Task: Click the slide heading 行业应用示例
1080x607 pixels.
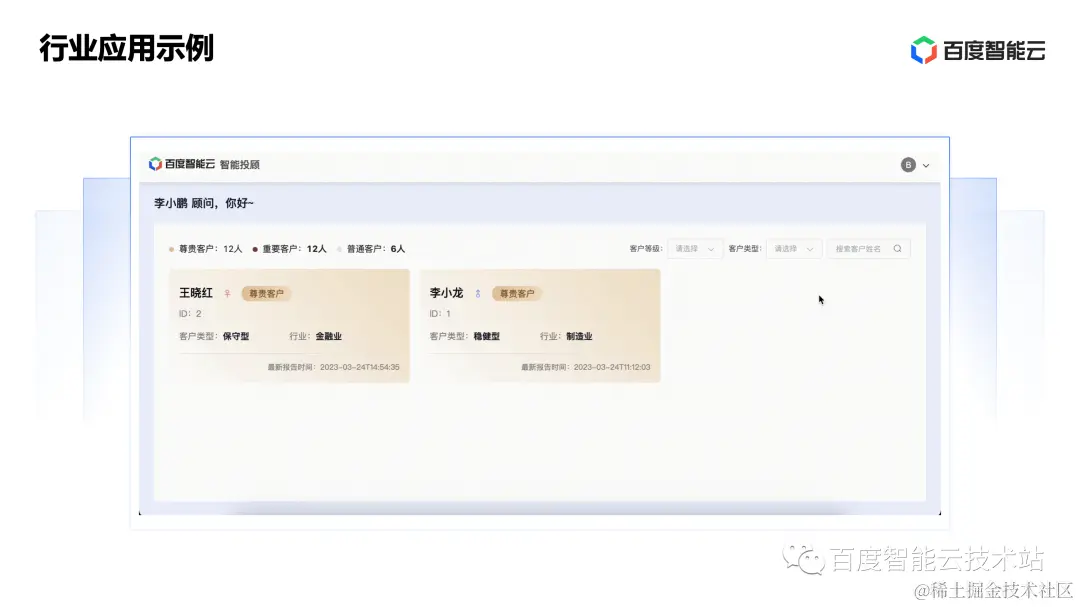Action: click(x=126, y=48)
